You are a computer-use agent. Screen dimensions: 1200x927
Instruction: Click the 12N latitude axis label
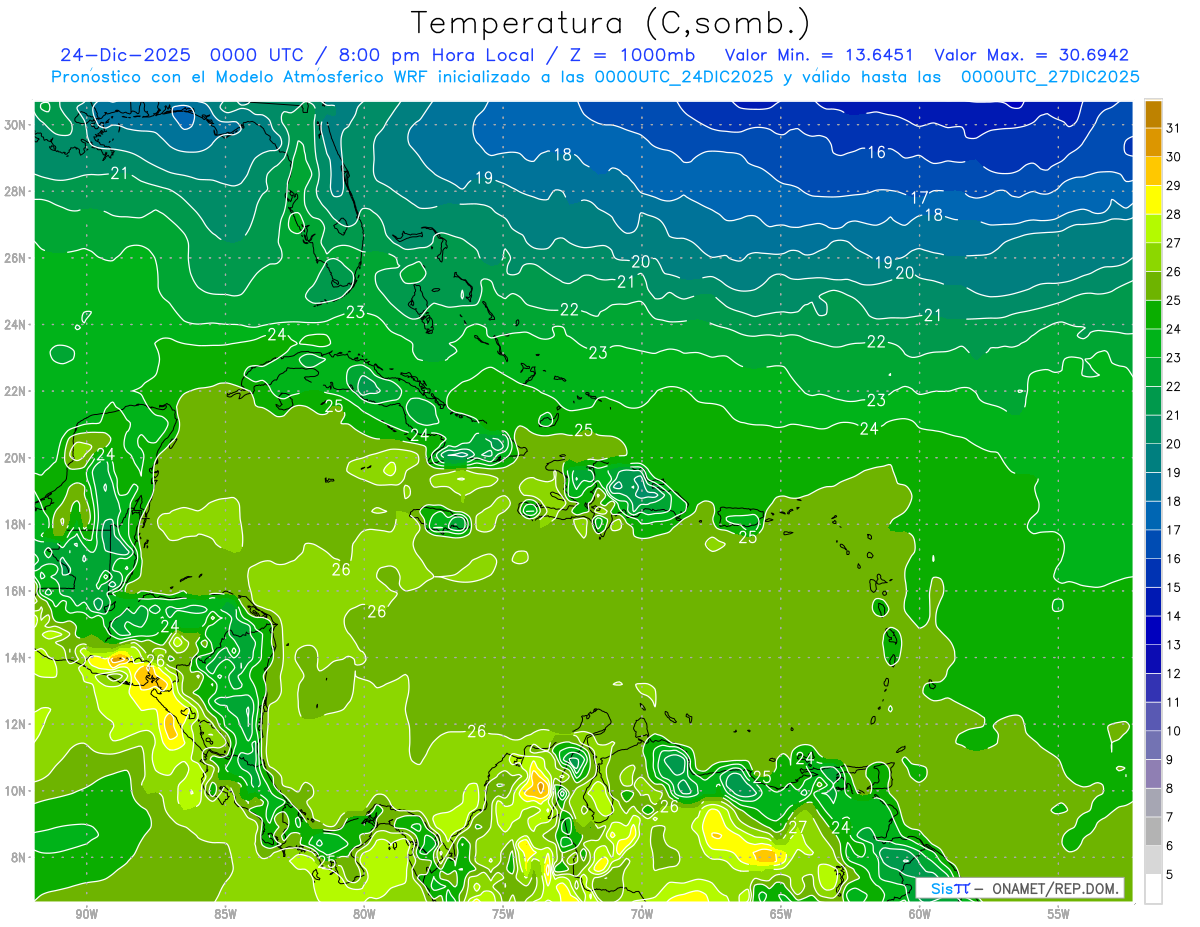(17, 724)
